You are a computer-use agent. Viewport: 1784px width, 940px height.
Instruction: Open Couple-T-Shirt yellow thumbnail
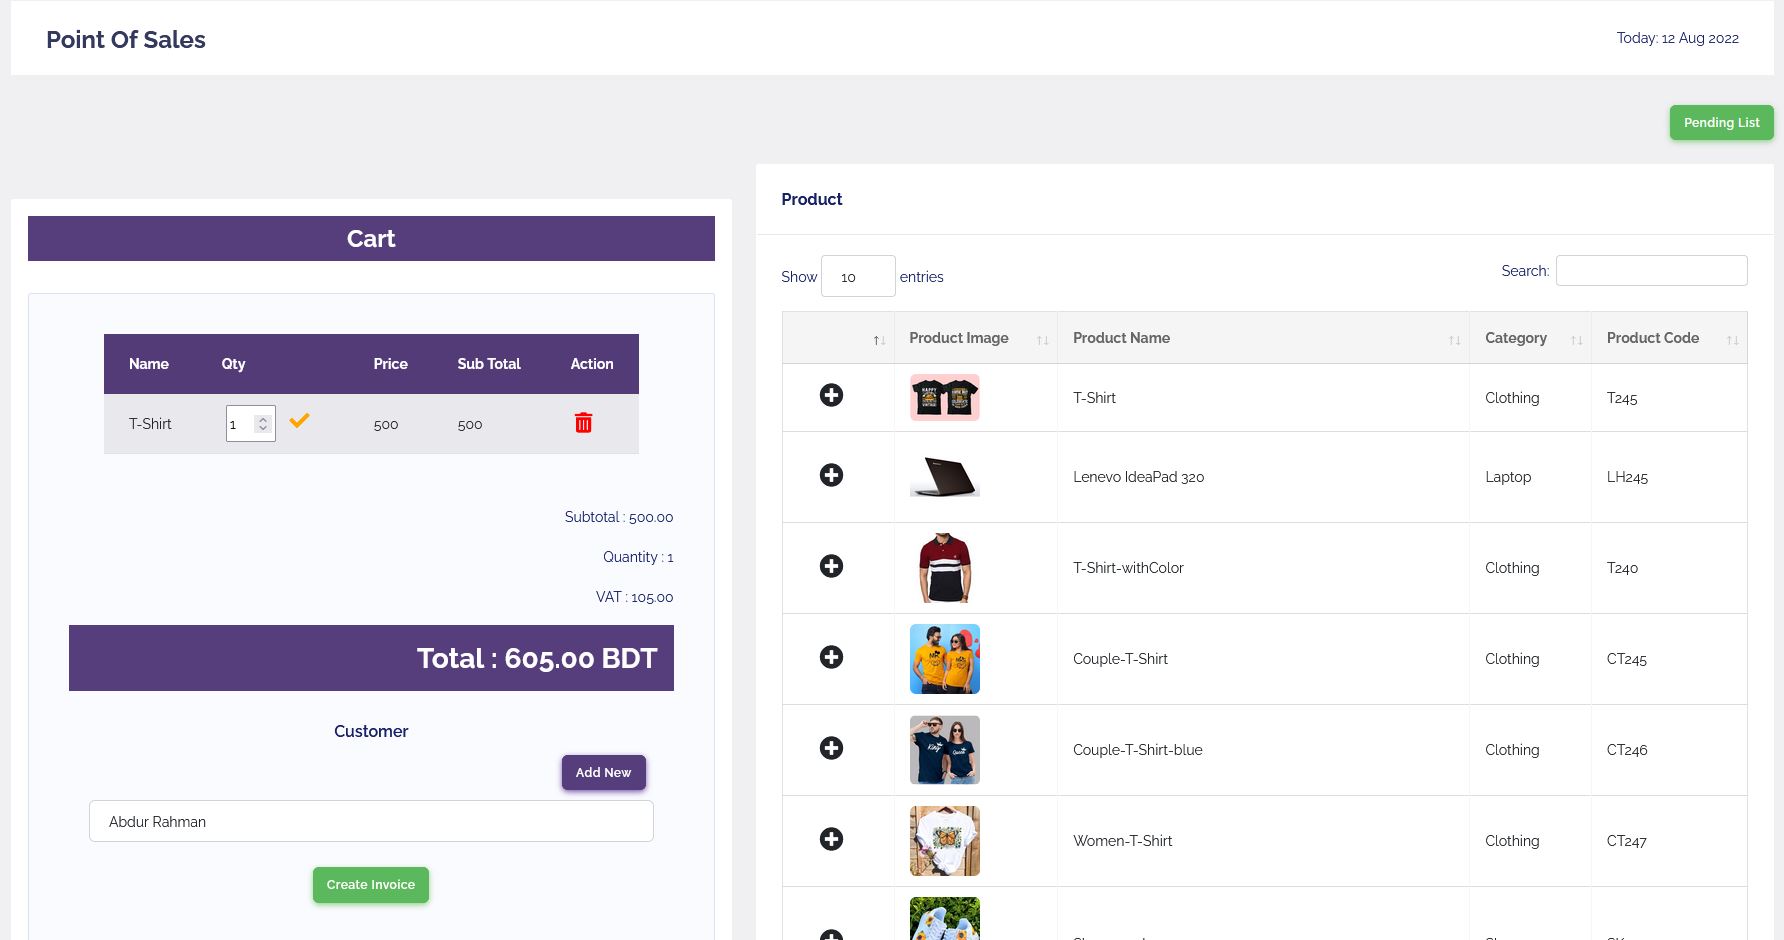945,659
